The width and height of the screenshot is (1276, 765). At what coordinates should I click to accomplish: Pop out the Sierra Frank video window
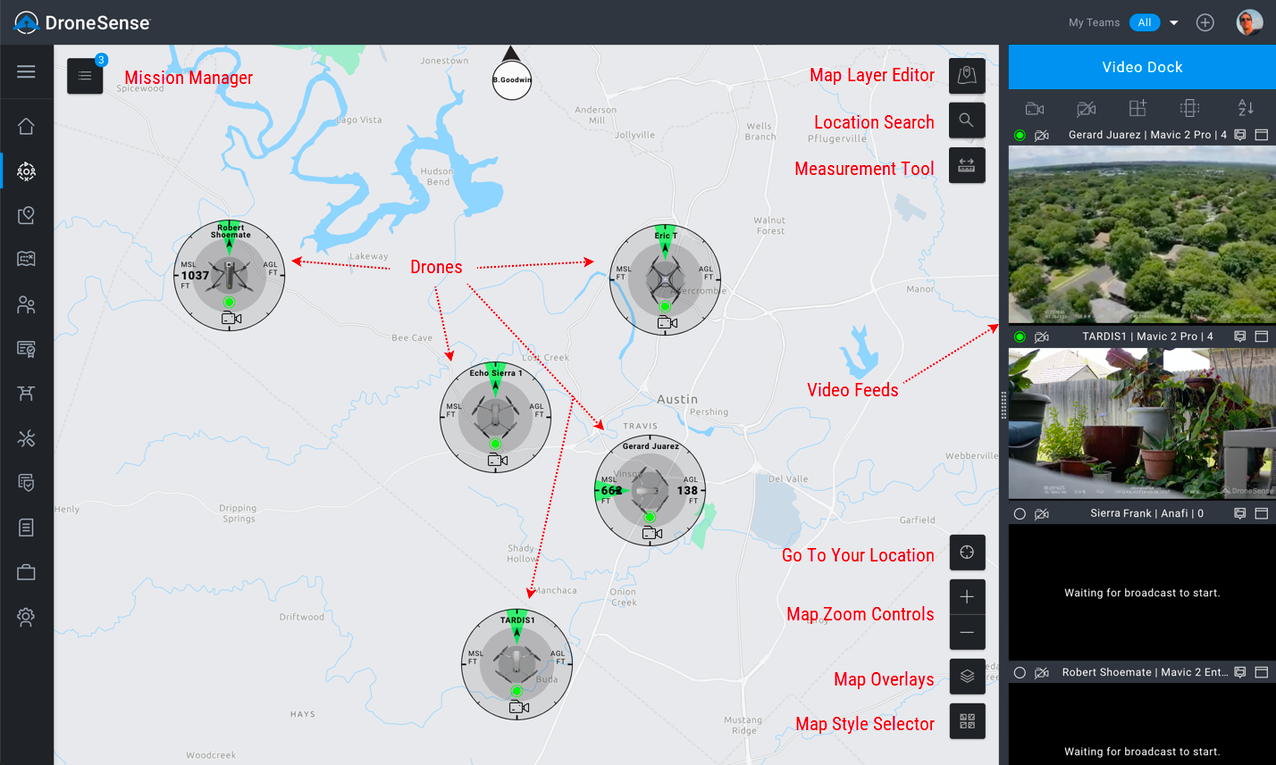click(1261, 513)
